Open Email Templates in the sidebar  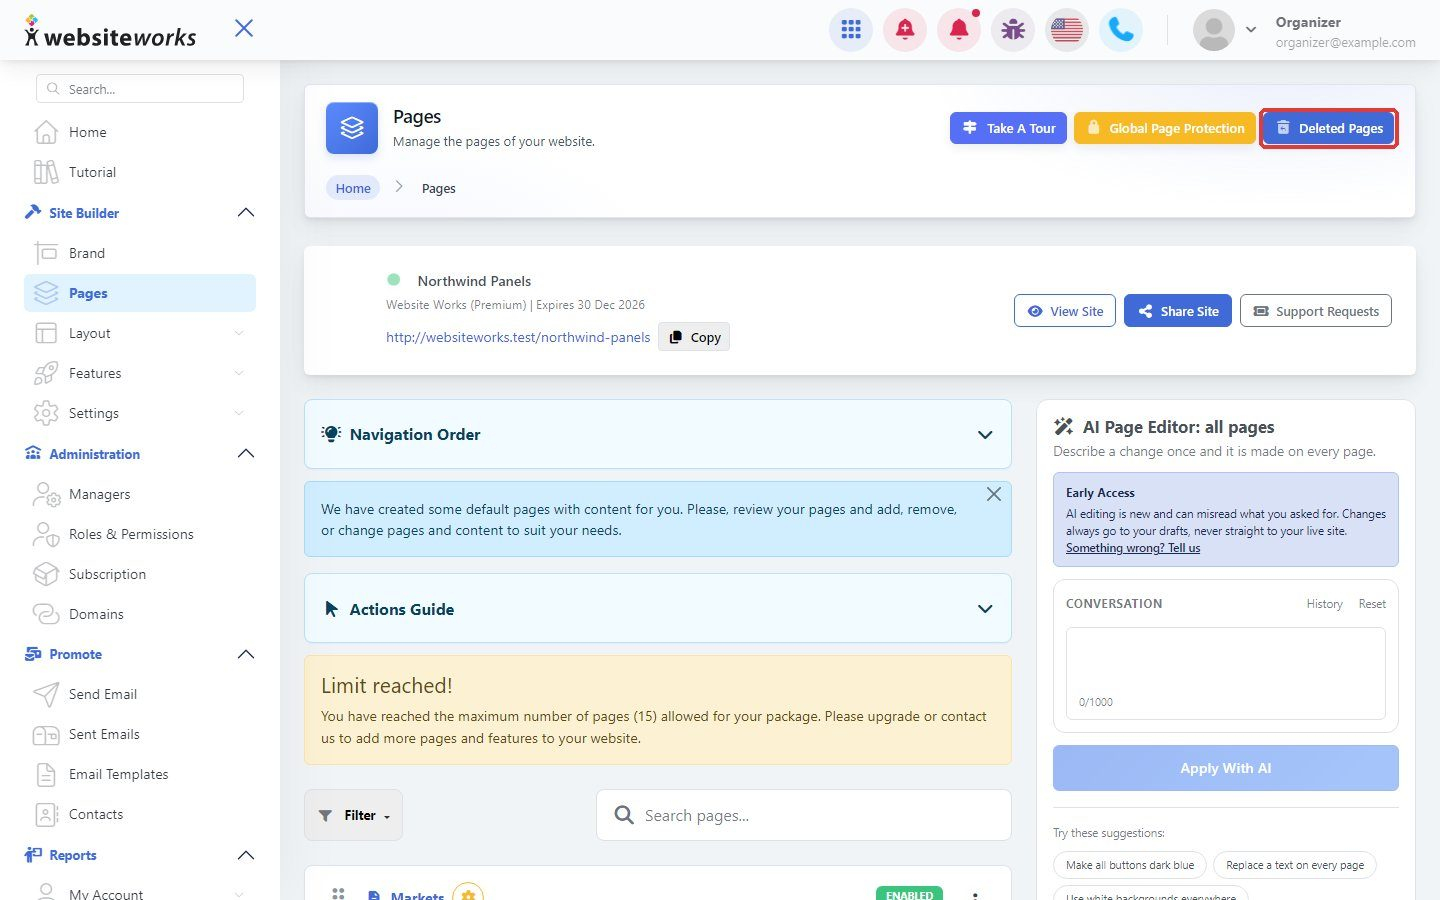140,774
